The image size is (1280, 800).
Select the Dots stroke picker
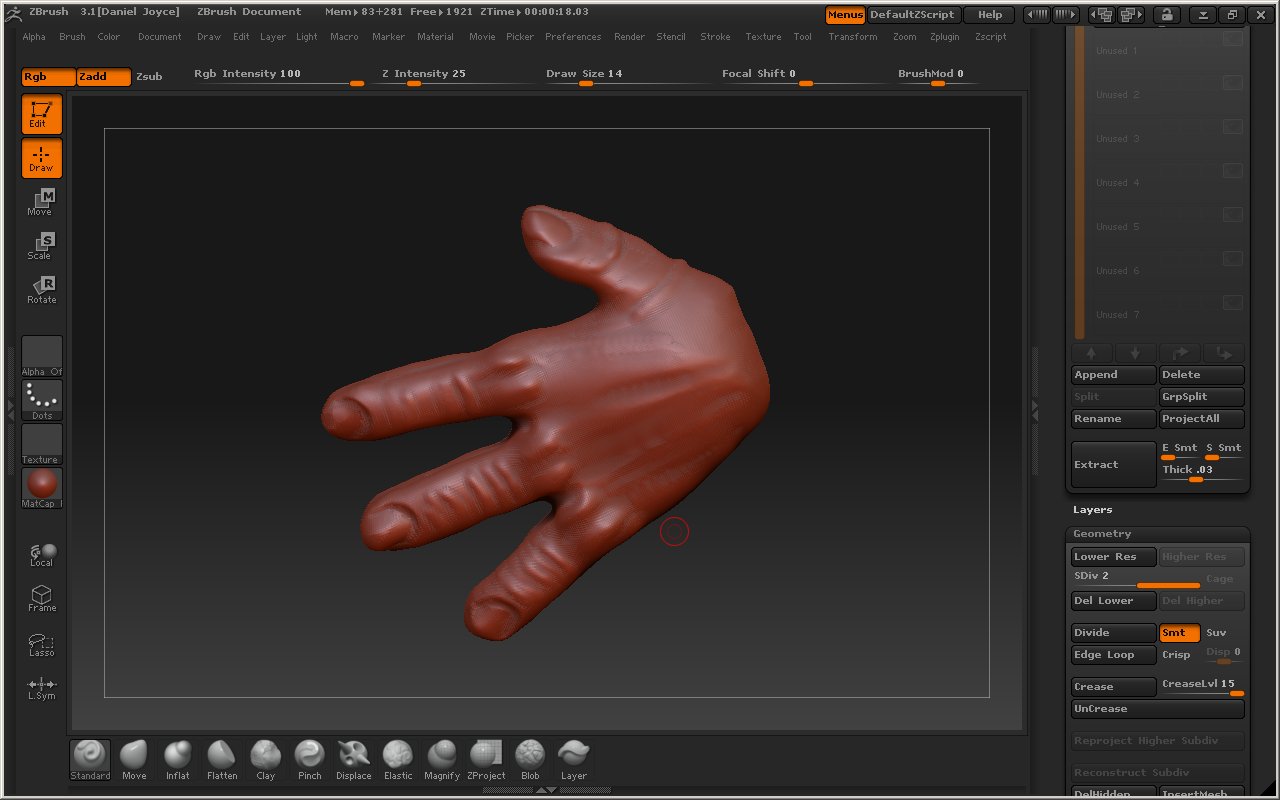41,399
